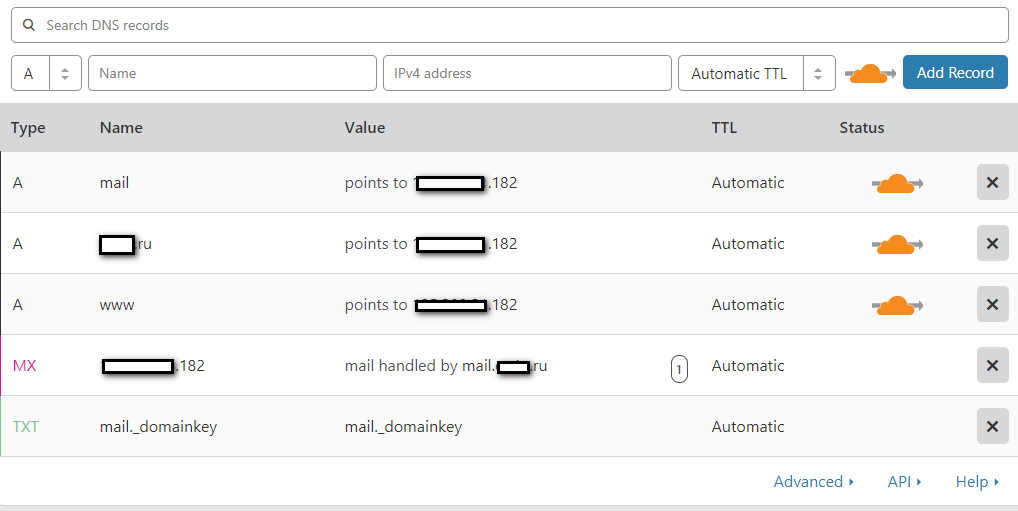Click the Name input field

(232, 73)
